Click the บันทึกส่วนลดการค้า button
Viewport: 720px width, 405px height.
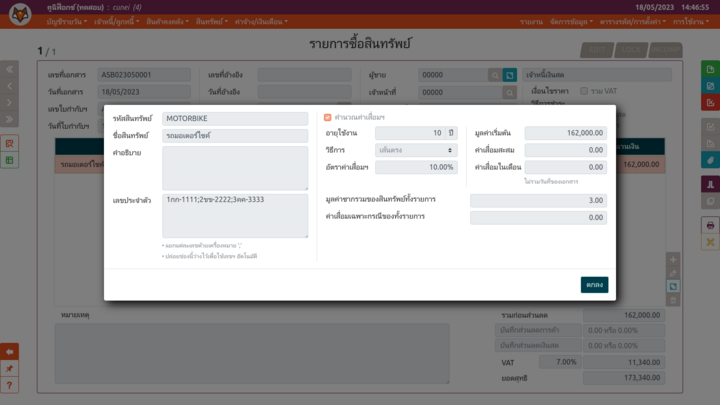pyautogui.click(x=538, y=330)
